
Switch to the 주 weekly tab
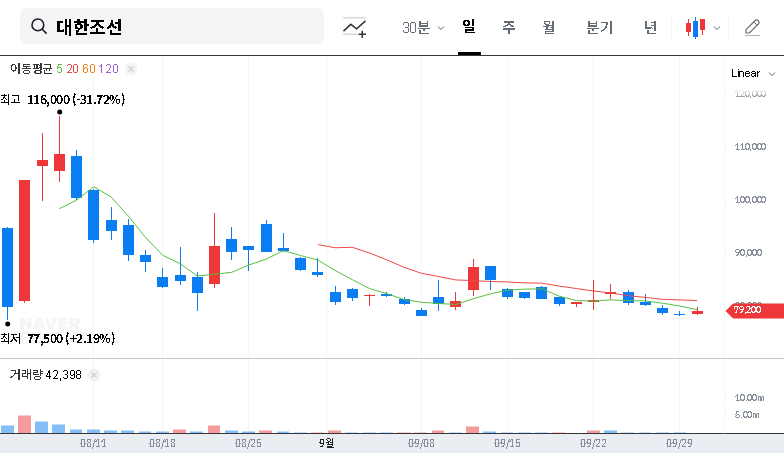pos(508,27)
